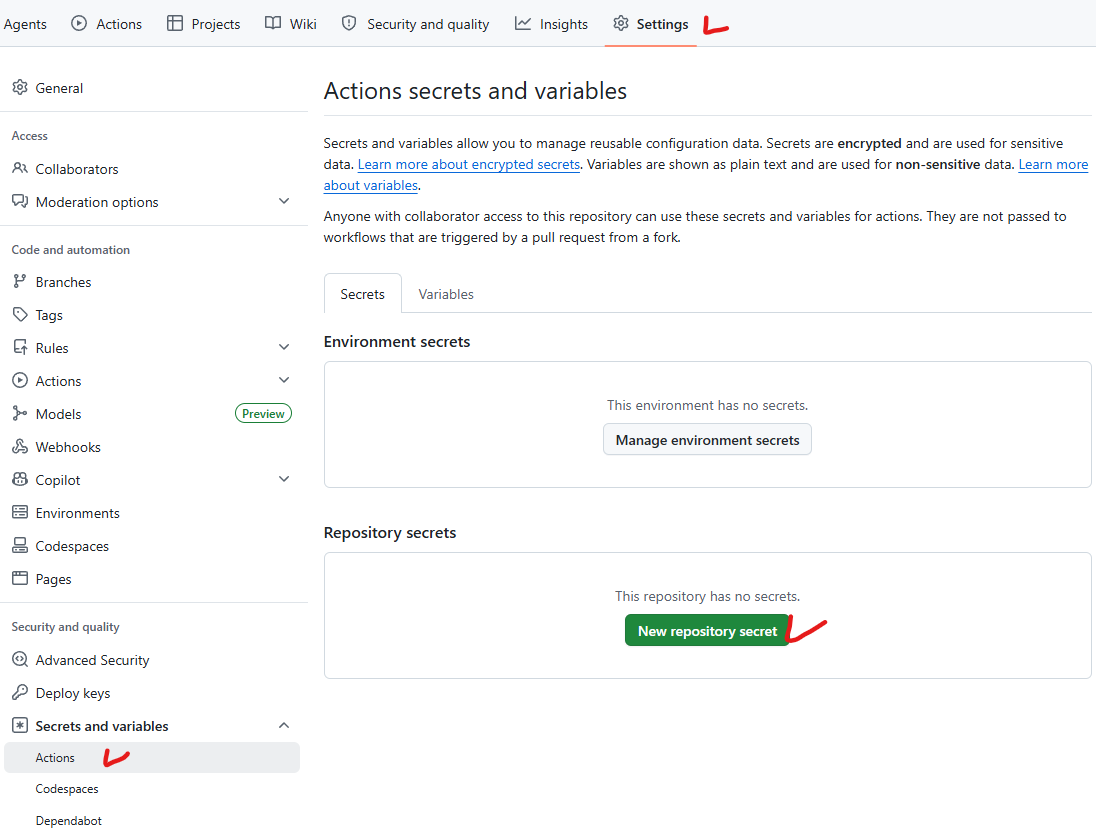Select the Secrets tab
This screenshot has height=840, width=1096.
click(x=363, y=294)
